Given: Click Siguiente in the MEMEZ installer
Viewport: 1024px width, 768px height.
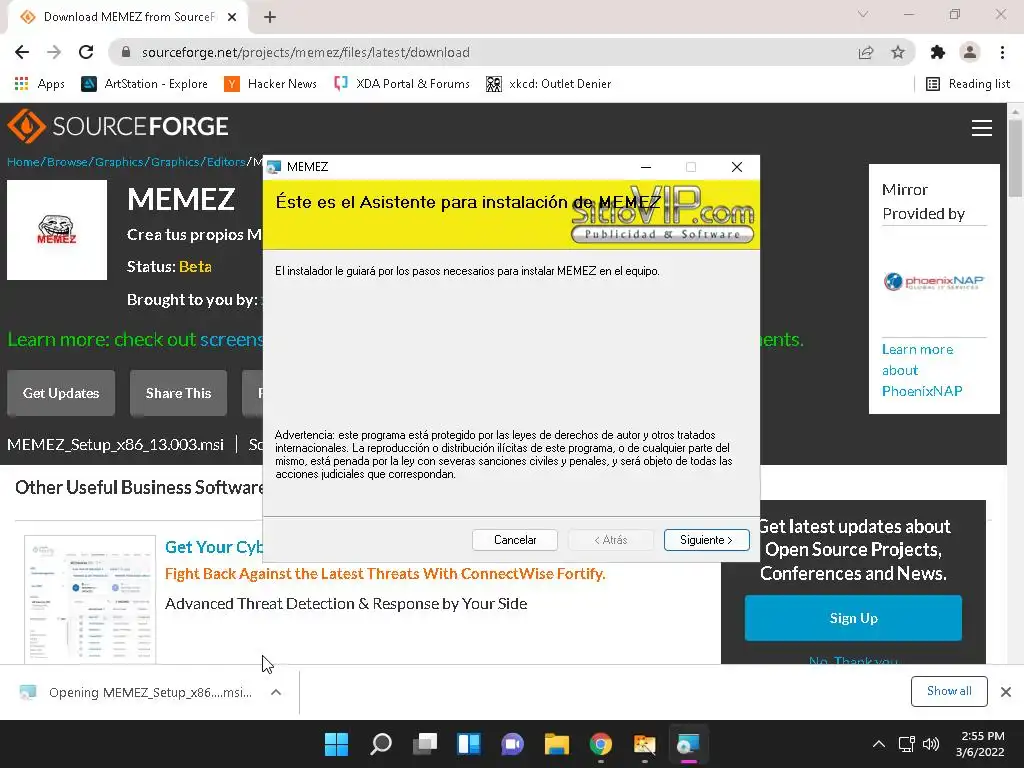Looking at the screenshot, I should pyautogui.click(x=707, y=540).
